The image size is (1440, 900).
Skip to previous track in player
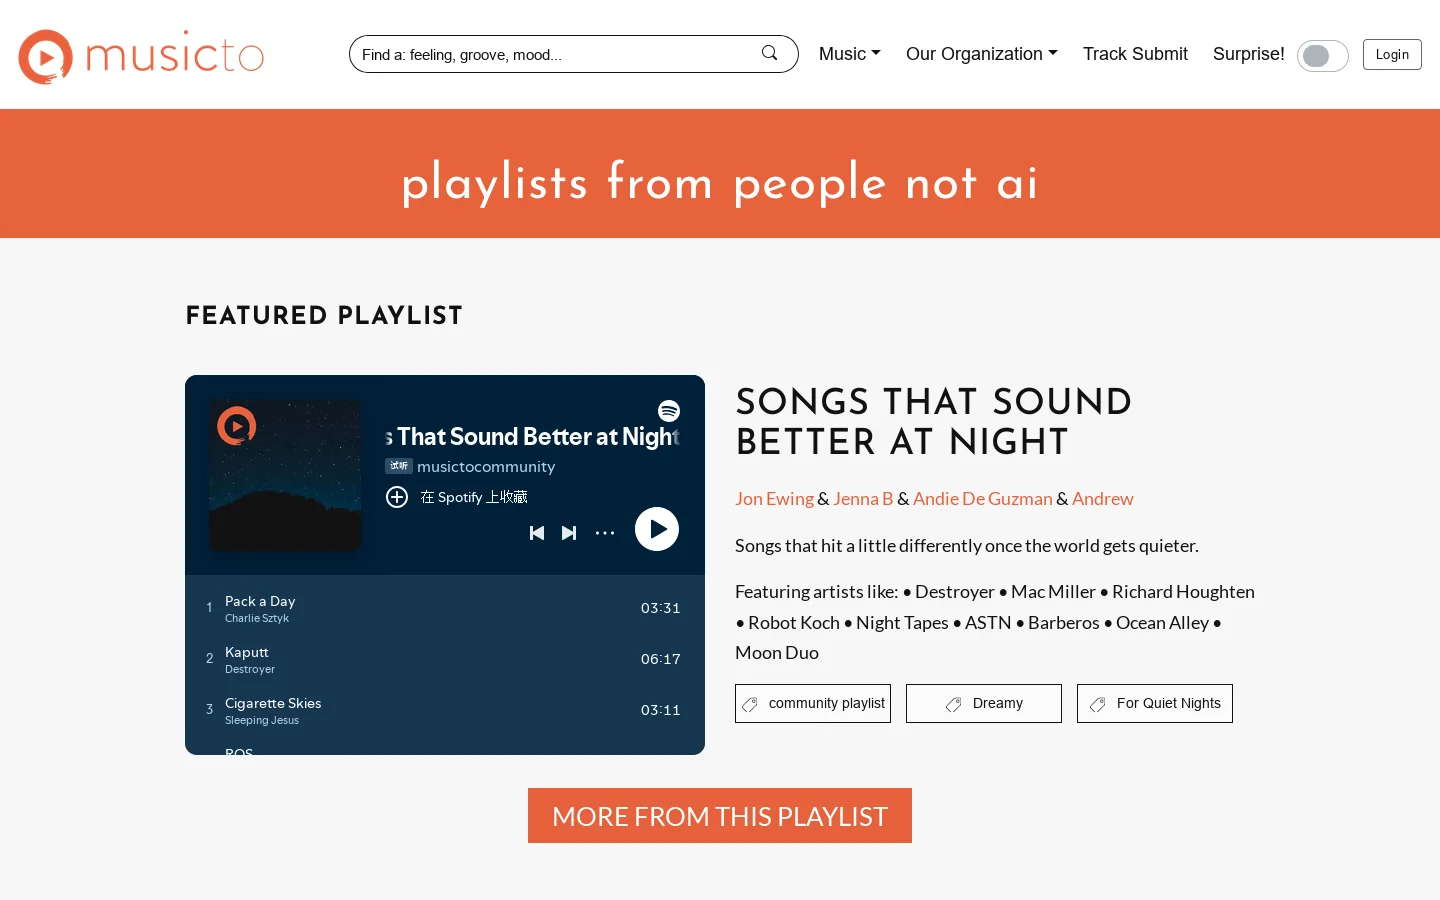(x=537, y=533)
